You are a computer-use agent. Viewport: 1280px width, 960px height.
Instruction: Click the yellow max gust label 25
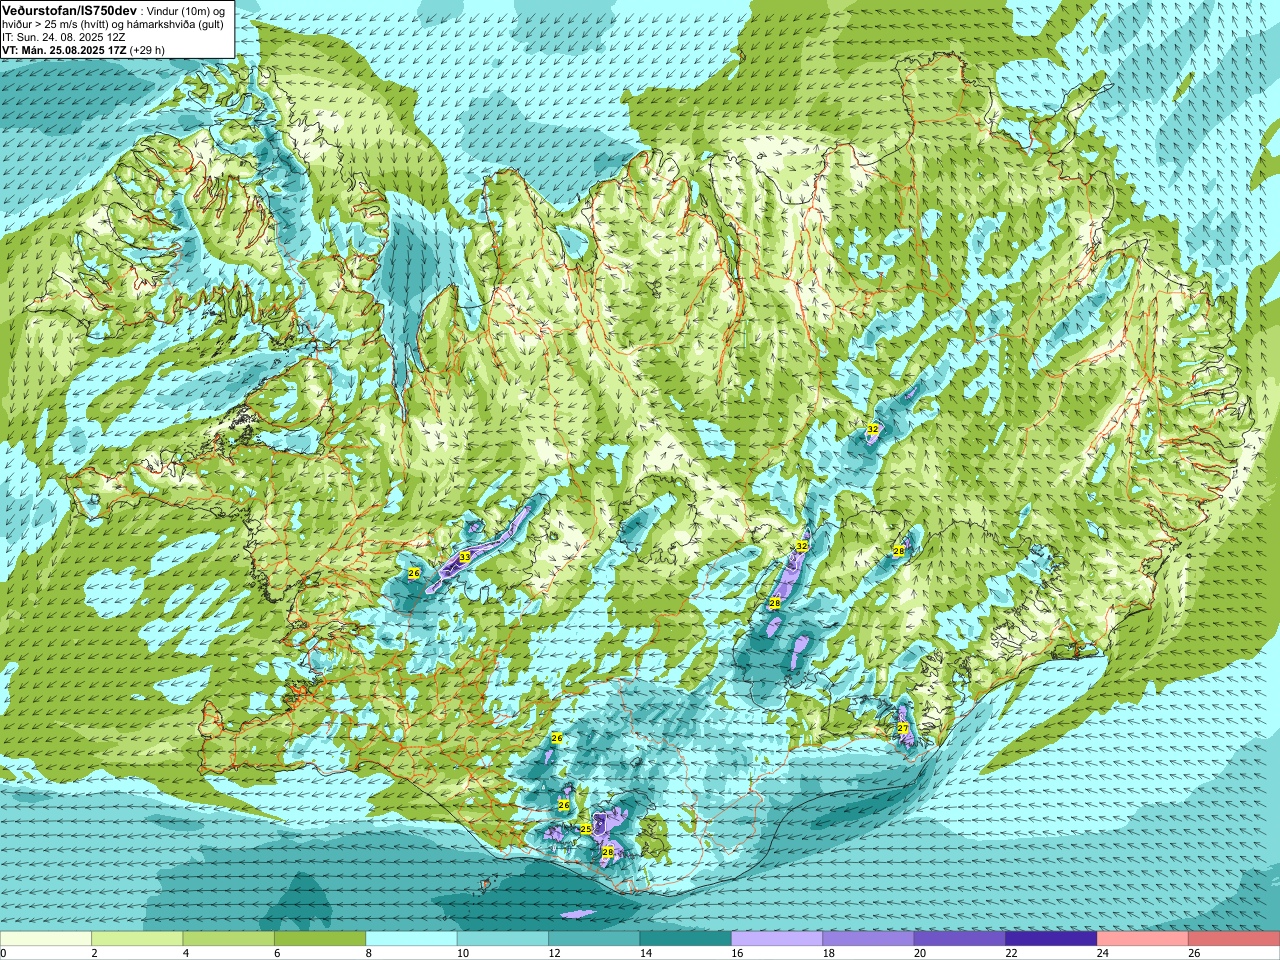click(586, 829)
